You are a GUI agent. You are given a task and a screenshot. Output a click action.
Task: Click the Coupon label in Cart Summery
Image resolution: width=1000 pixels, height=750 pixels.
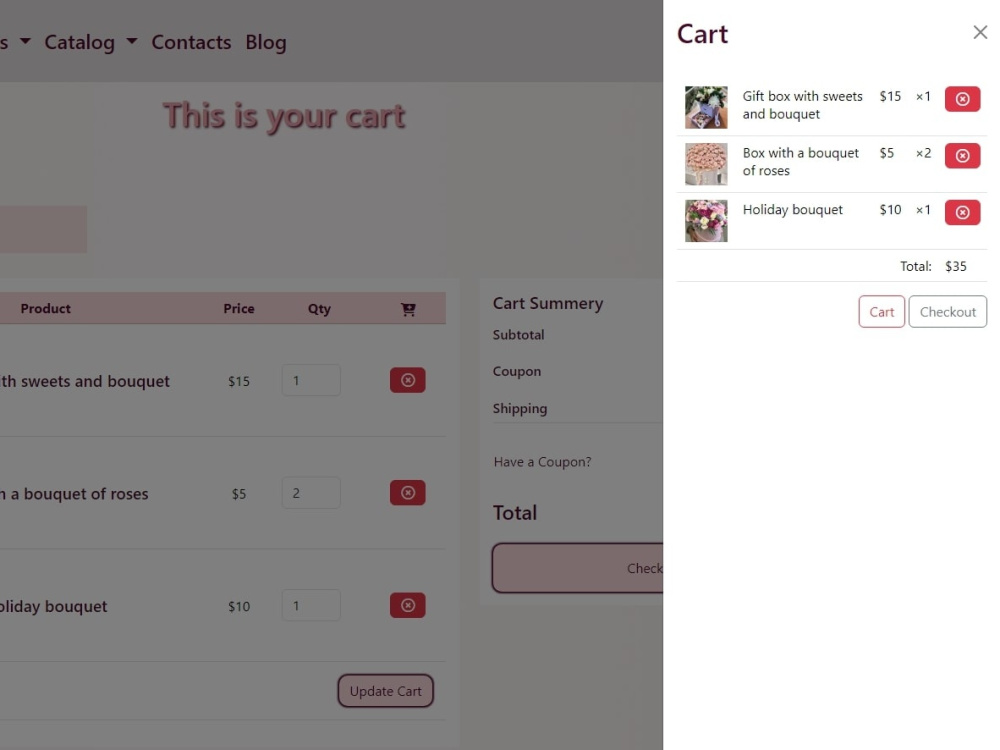[516, 372]
